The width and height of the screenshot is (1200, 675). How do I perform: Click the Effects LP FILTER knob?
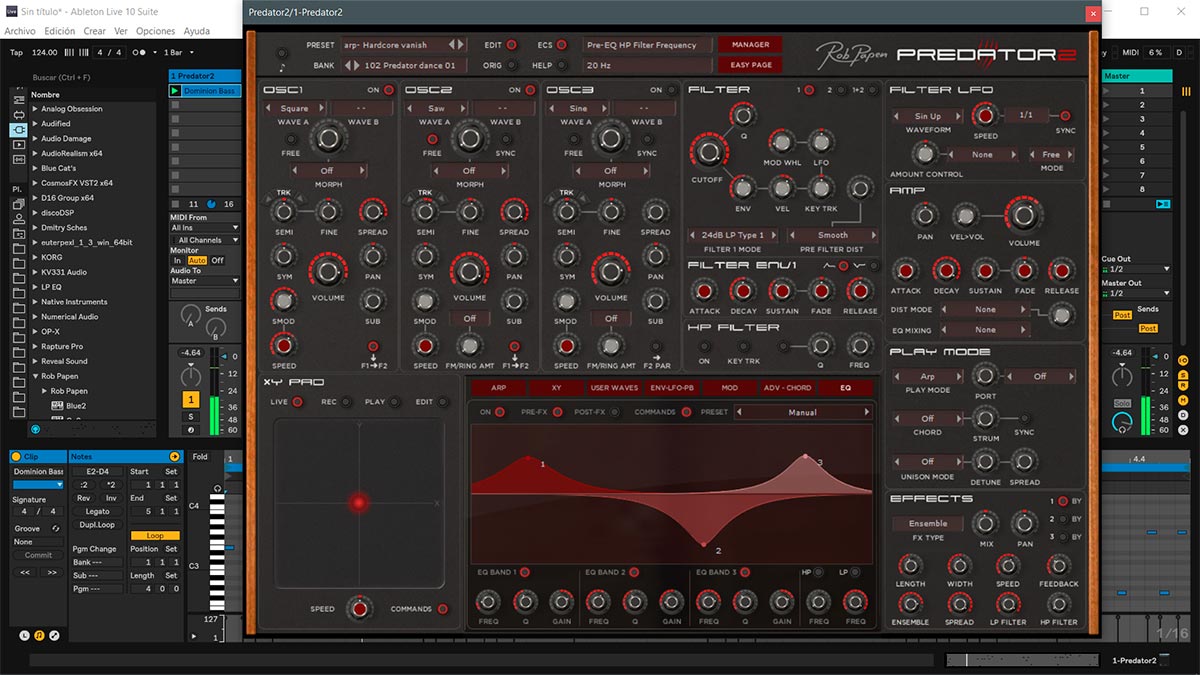tap(1008, 603)
